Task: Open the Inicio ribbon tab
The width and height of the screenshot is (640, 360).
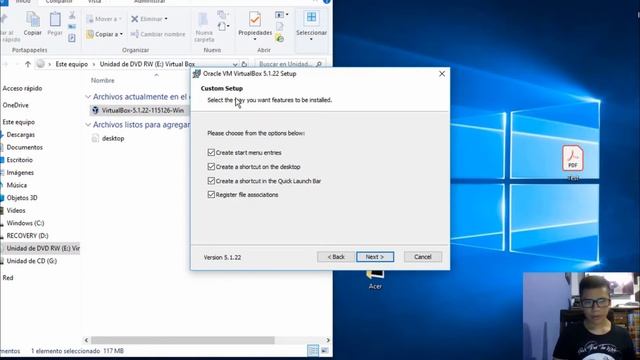Action: (x=23, y=2)
